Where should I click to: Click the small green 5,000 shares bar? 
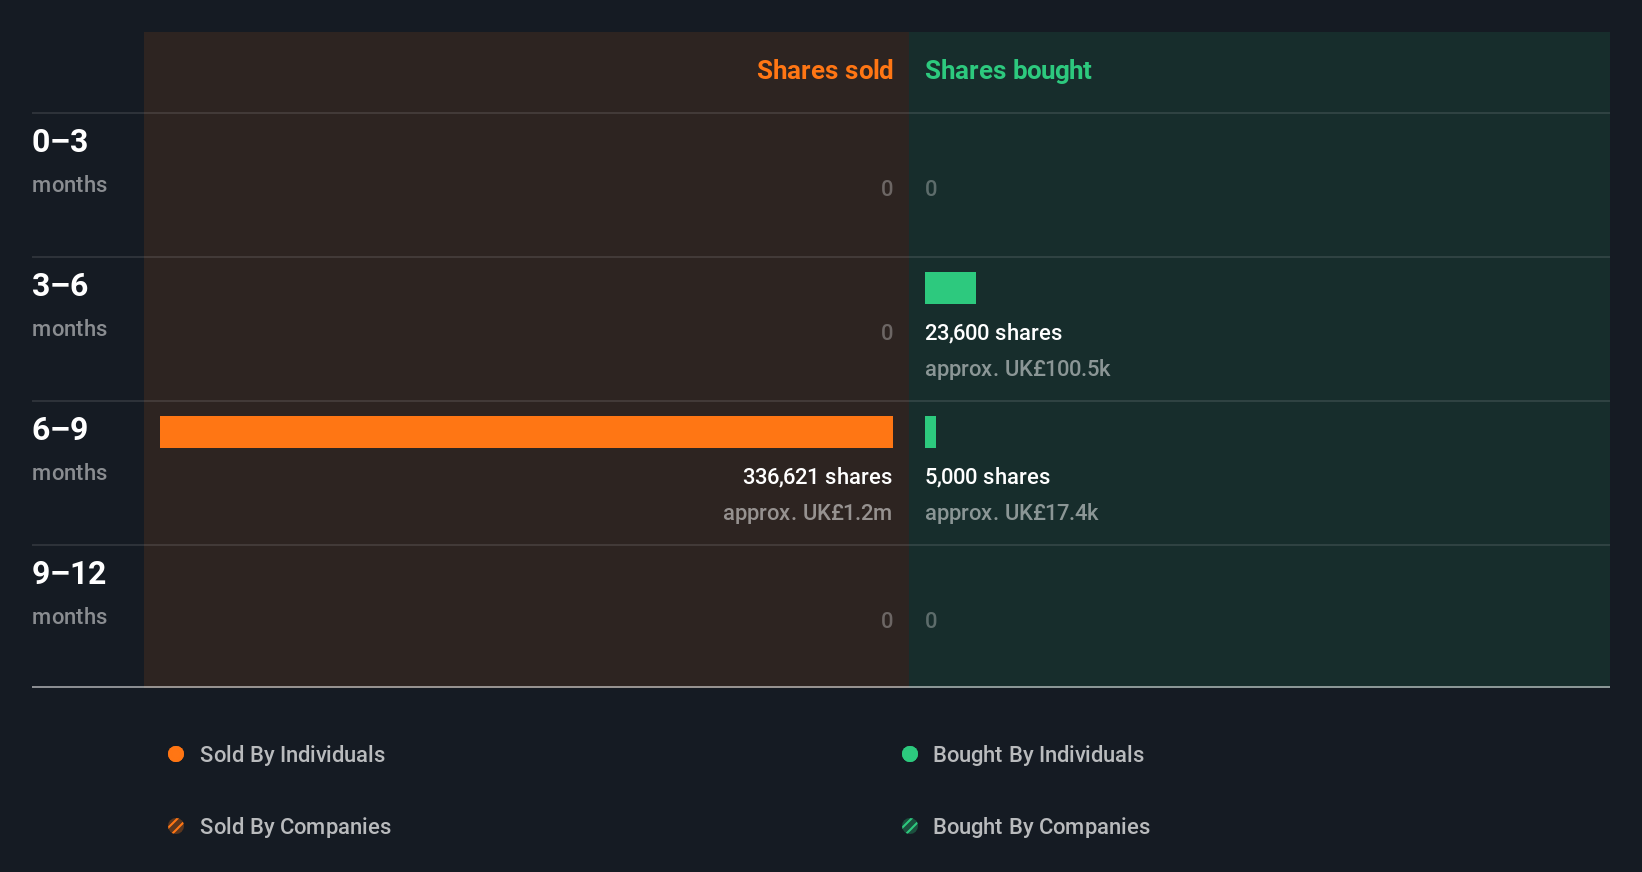click(930, 432)
